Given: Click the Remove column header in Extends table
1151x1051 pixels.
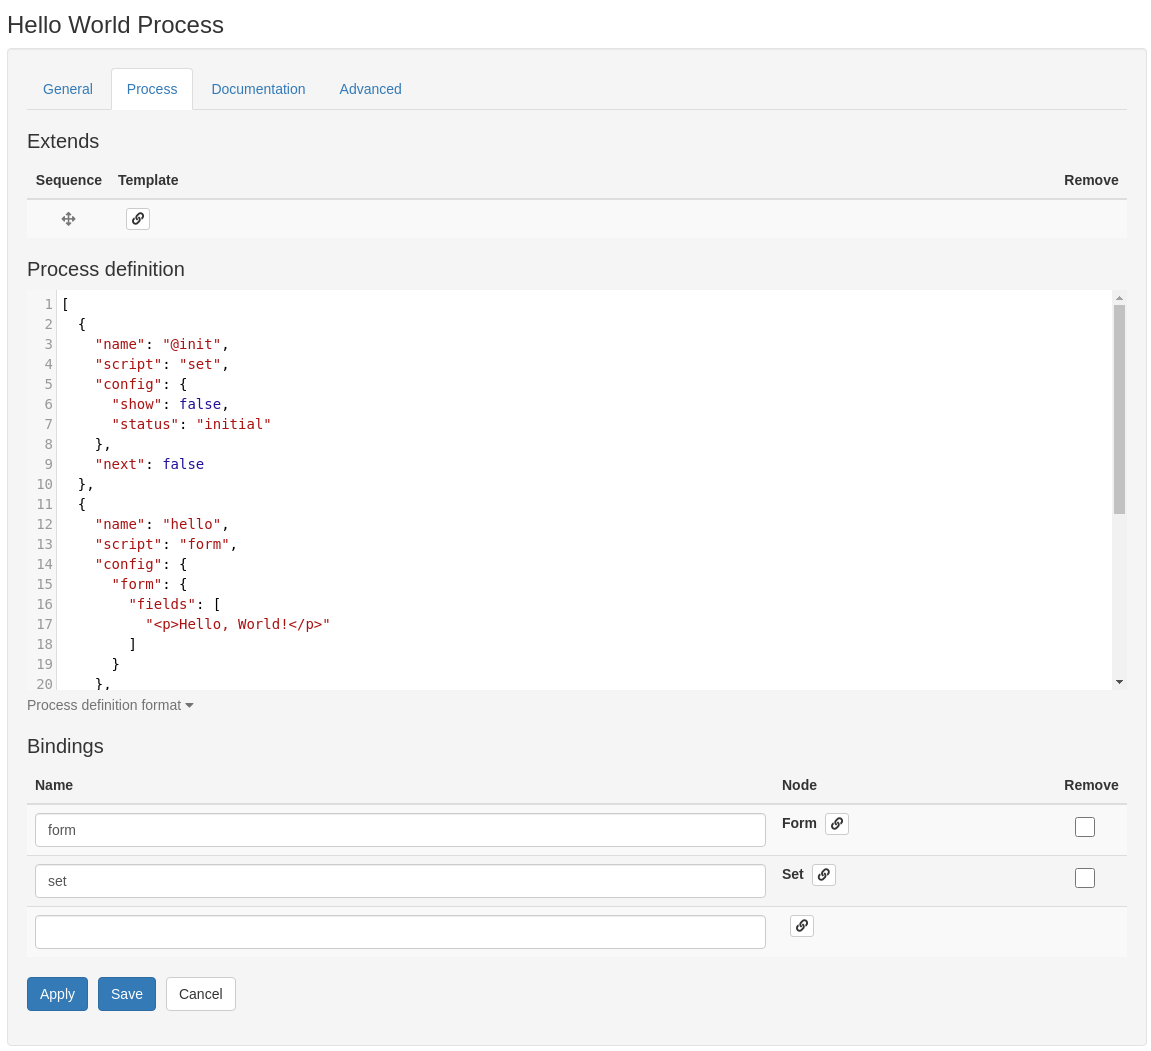Looking at the screenshot, I should tap(1091, 181).
